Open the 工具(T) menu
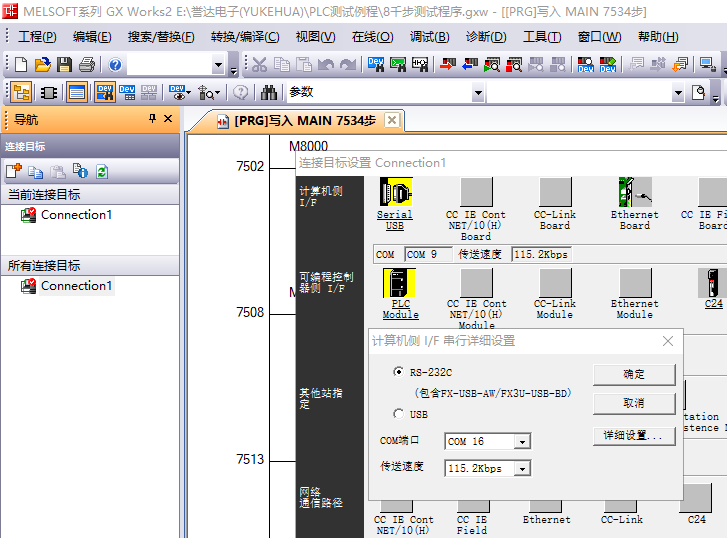 (542, 37)
